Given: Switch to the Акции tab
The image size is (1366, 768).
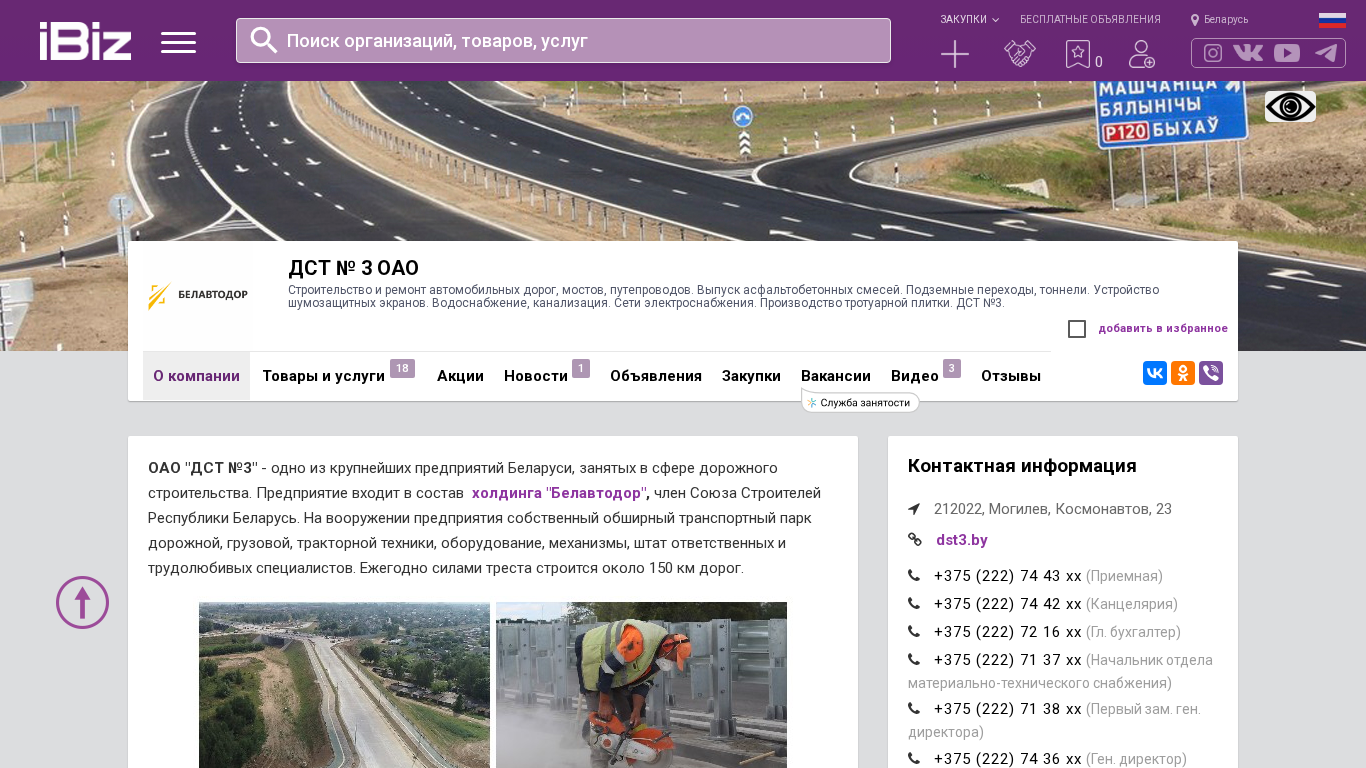Looking at the screenshot, I should (x=460, y=376).
